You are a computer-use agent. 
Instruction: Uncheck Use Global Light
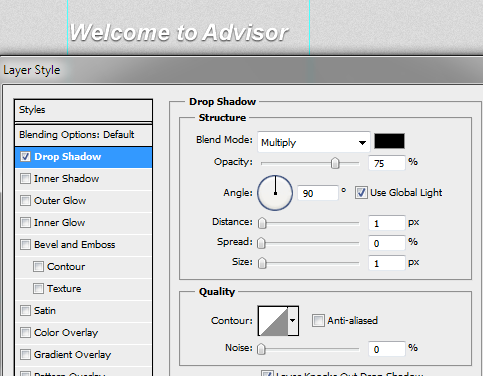coord(361,193)
